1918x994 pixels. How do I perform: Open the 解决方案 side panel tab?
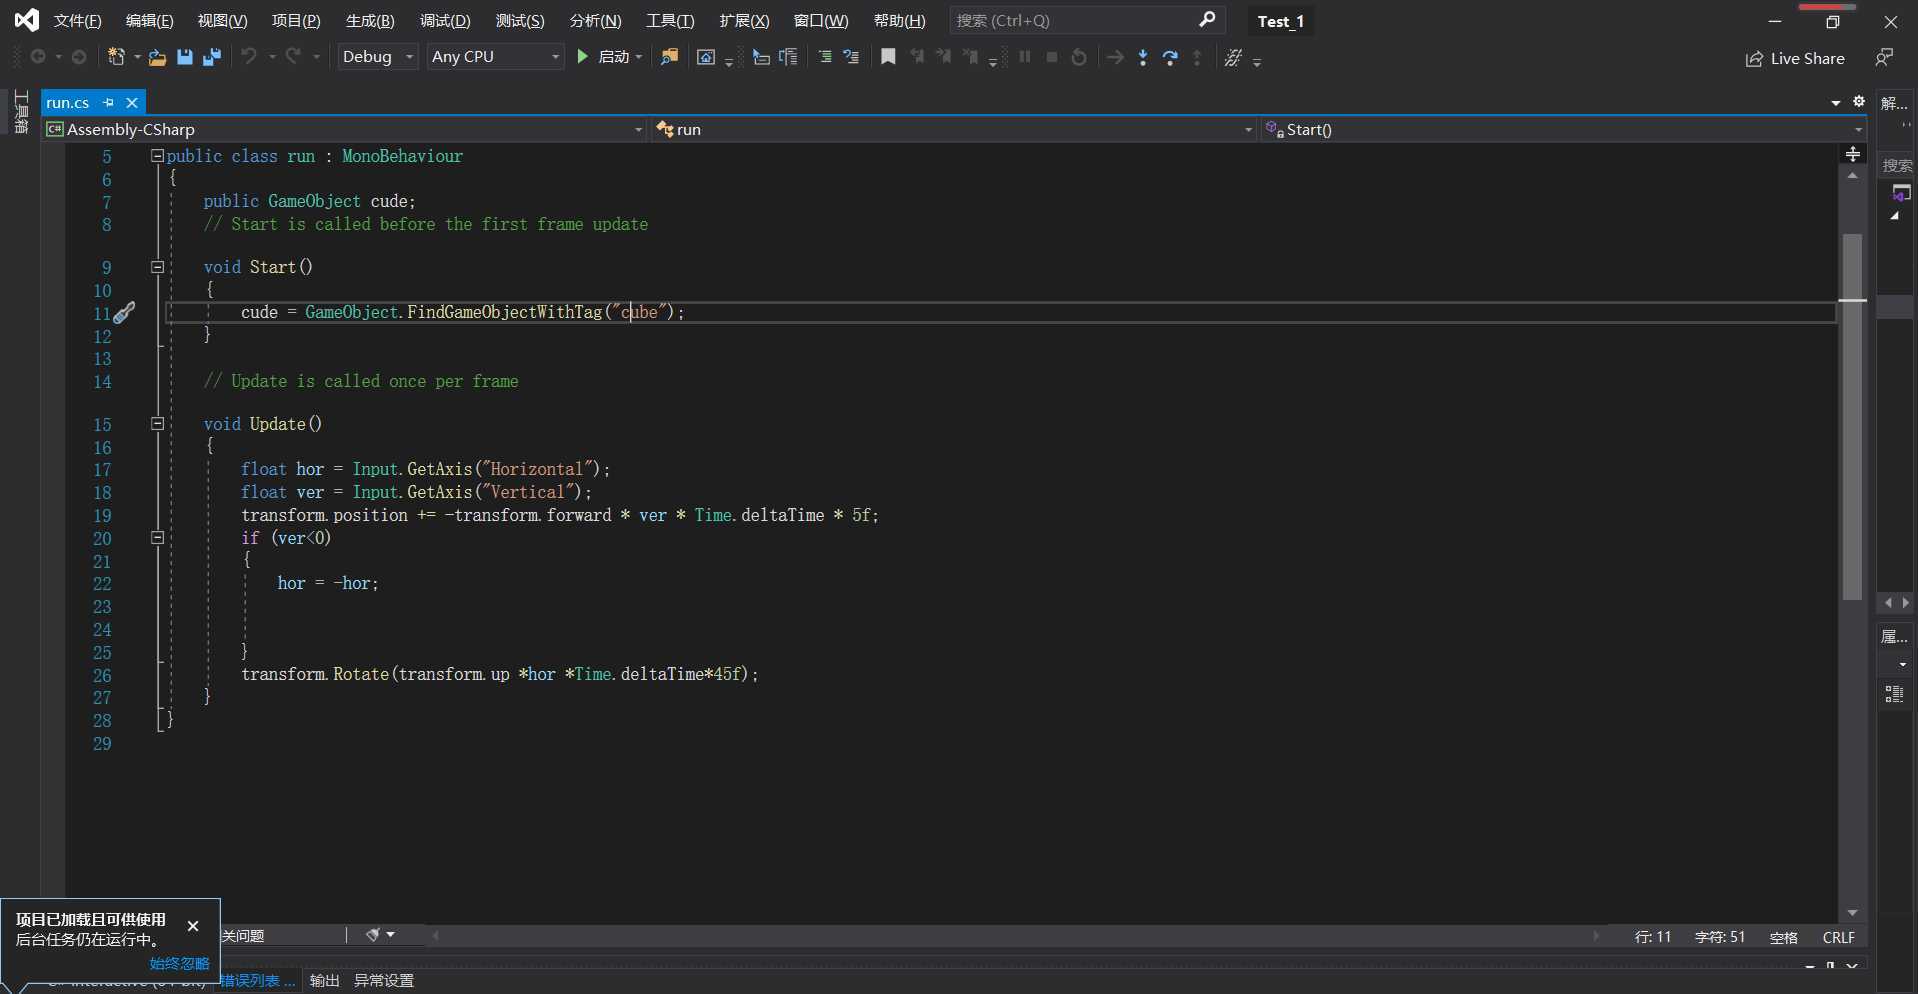tap(1894, 103)
